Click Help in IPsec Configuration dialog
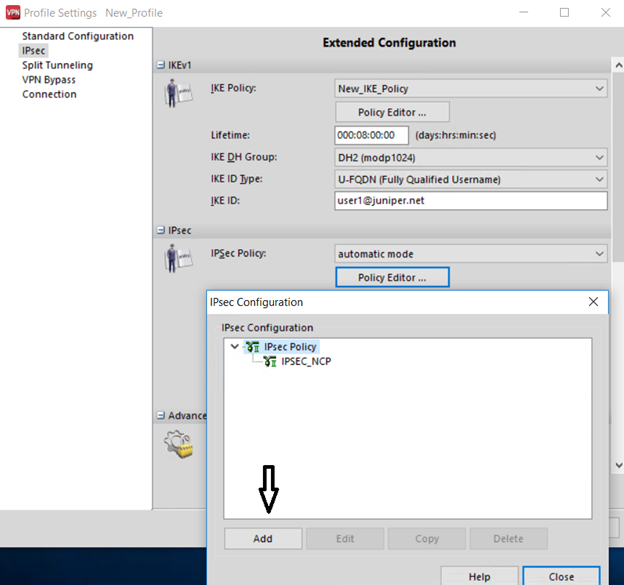The image size is (624, 585). 480,576
